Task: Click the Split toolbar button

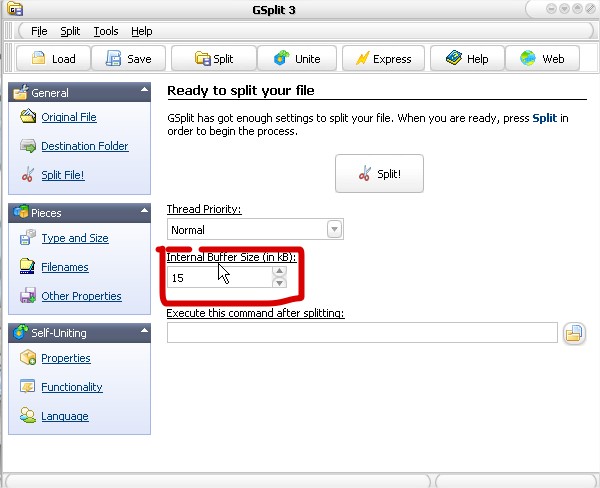Action: click(214, 59)
